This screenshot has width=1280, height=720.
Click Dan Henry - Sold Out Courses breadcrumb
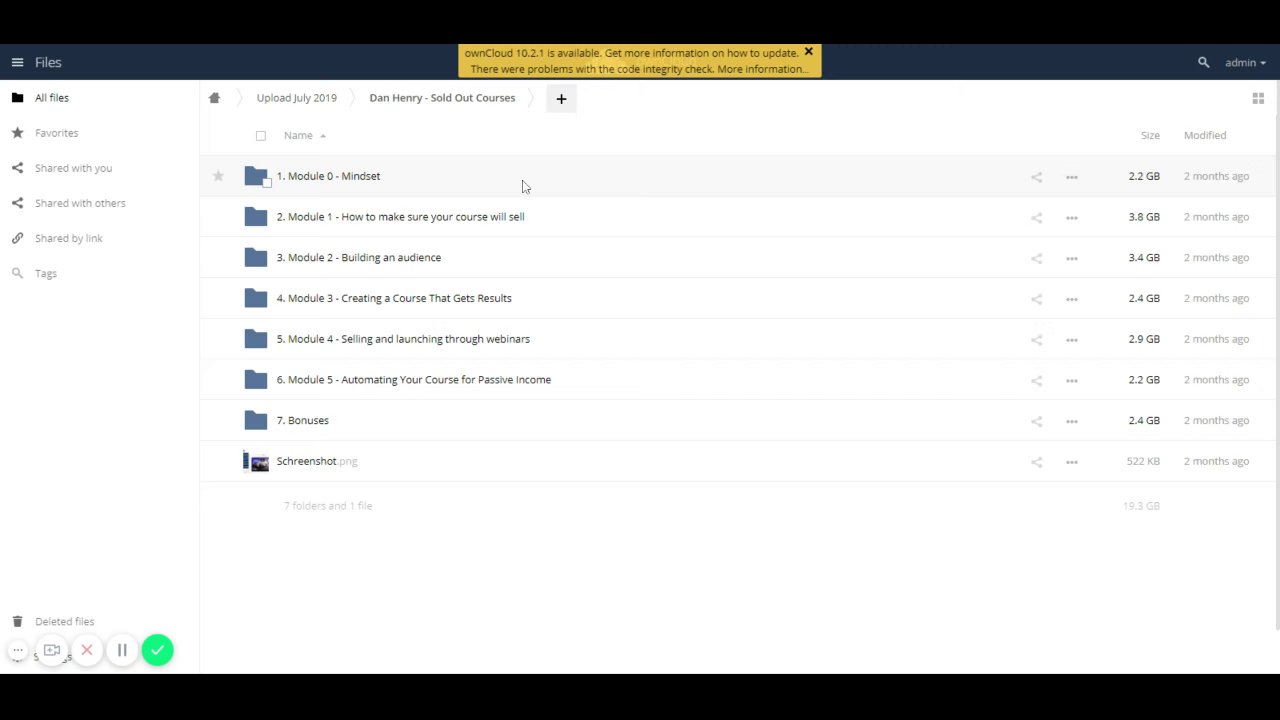point(442,98)
